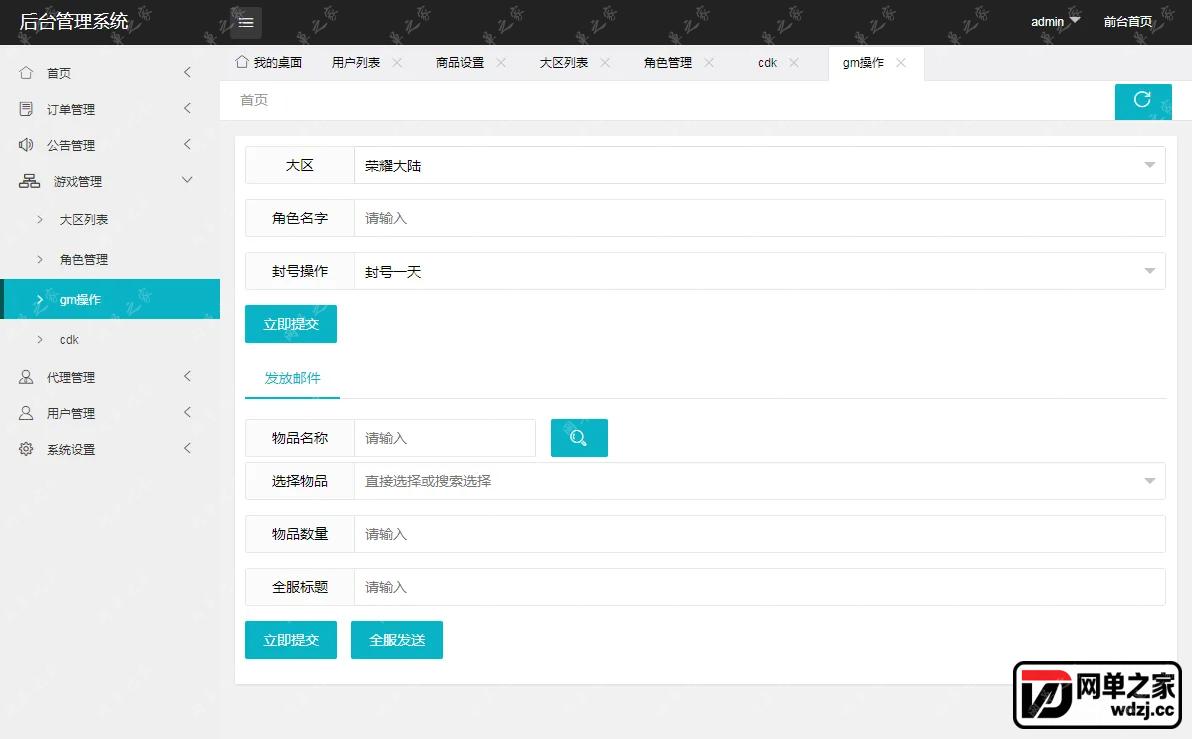
Task: Click the 订单管理 document icon
Action: [x=26, y=109]
